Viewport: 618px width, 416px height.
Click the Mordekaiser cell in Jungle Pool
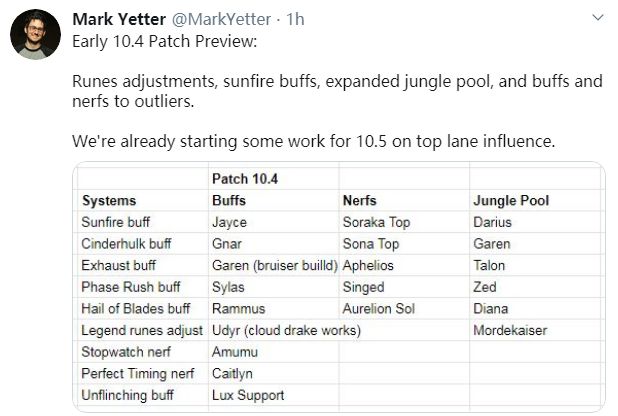click(x=516, y=330)
